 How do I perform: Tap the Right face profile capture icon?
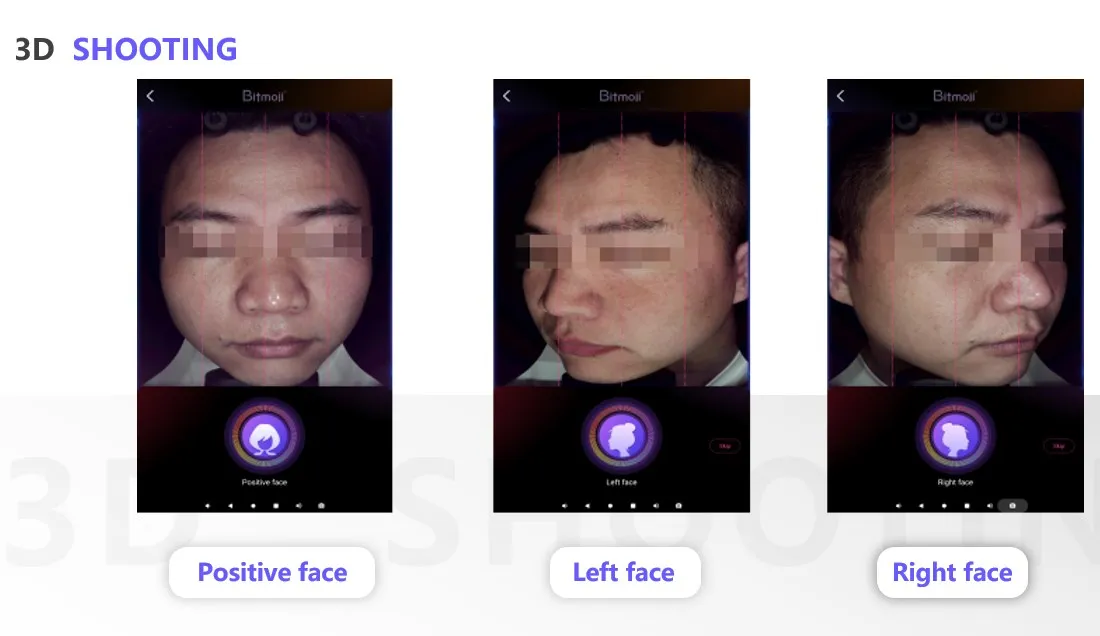tap(955, 436)
